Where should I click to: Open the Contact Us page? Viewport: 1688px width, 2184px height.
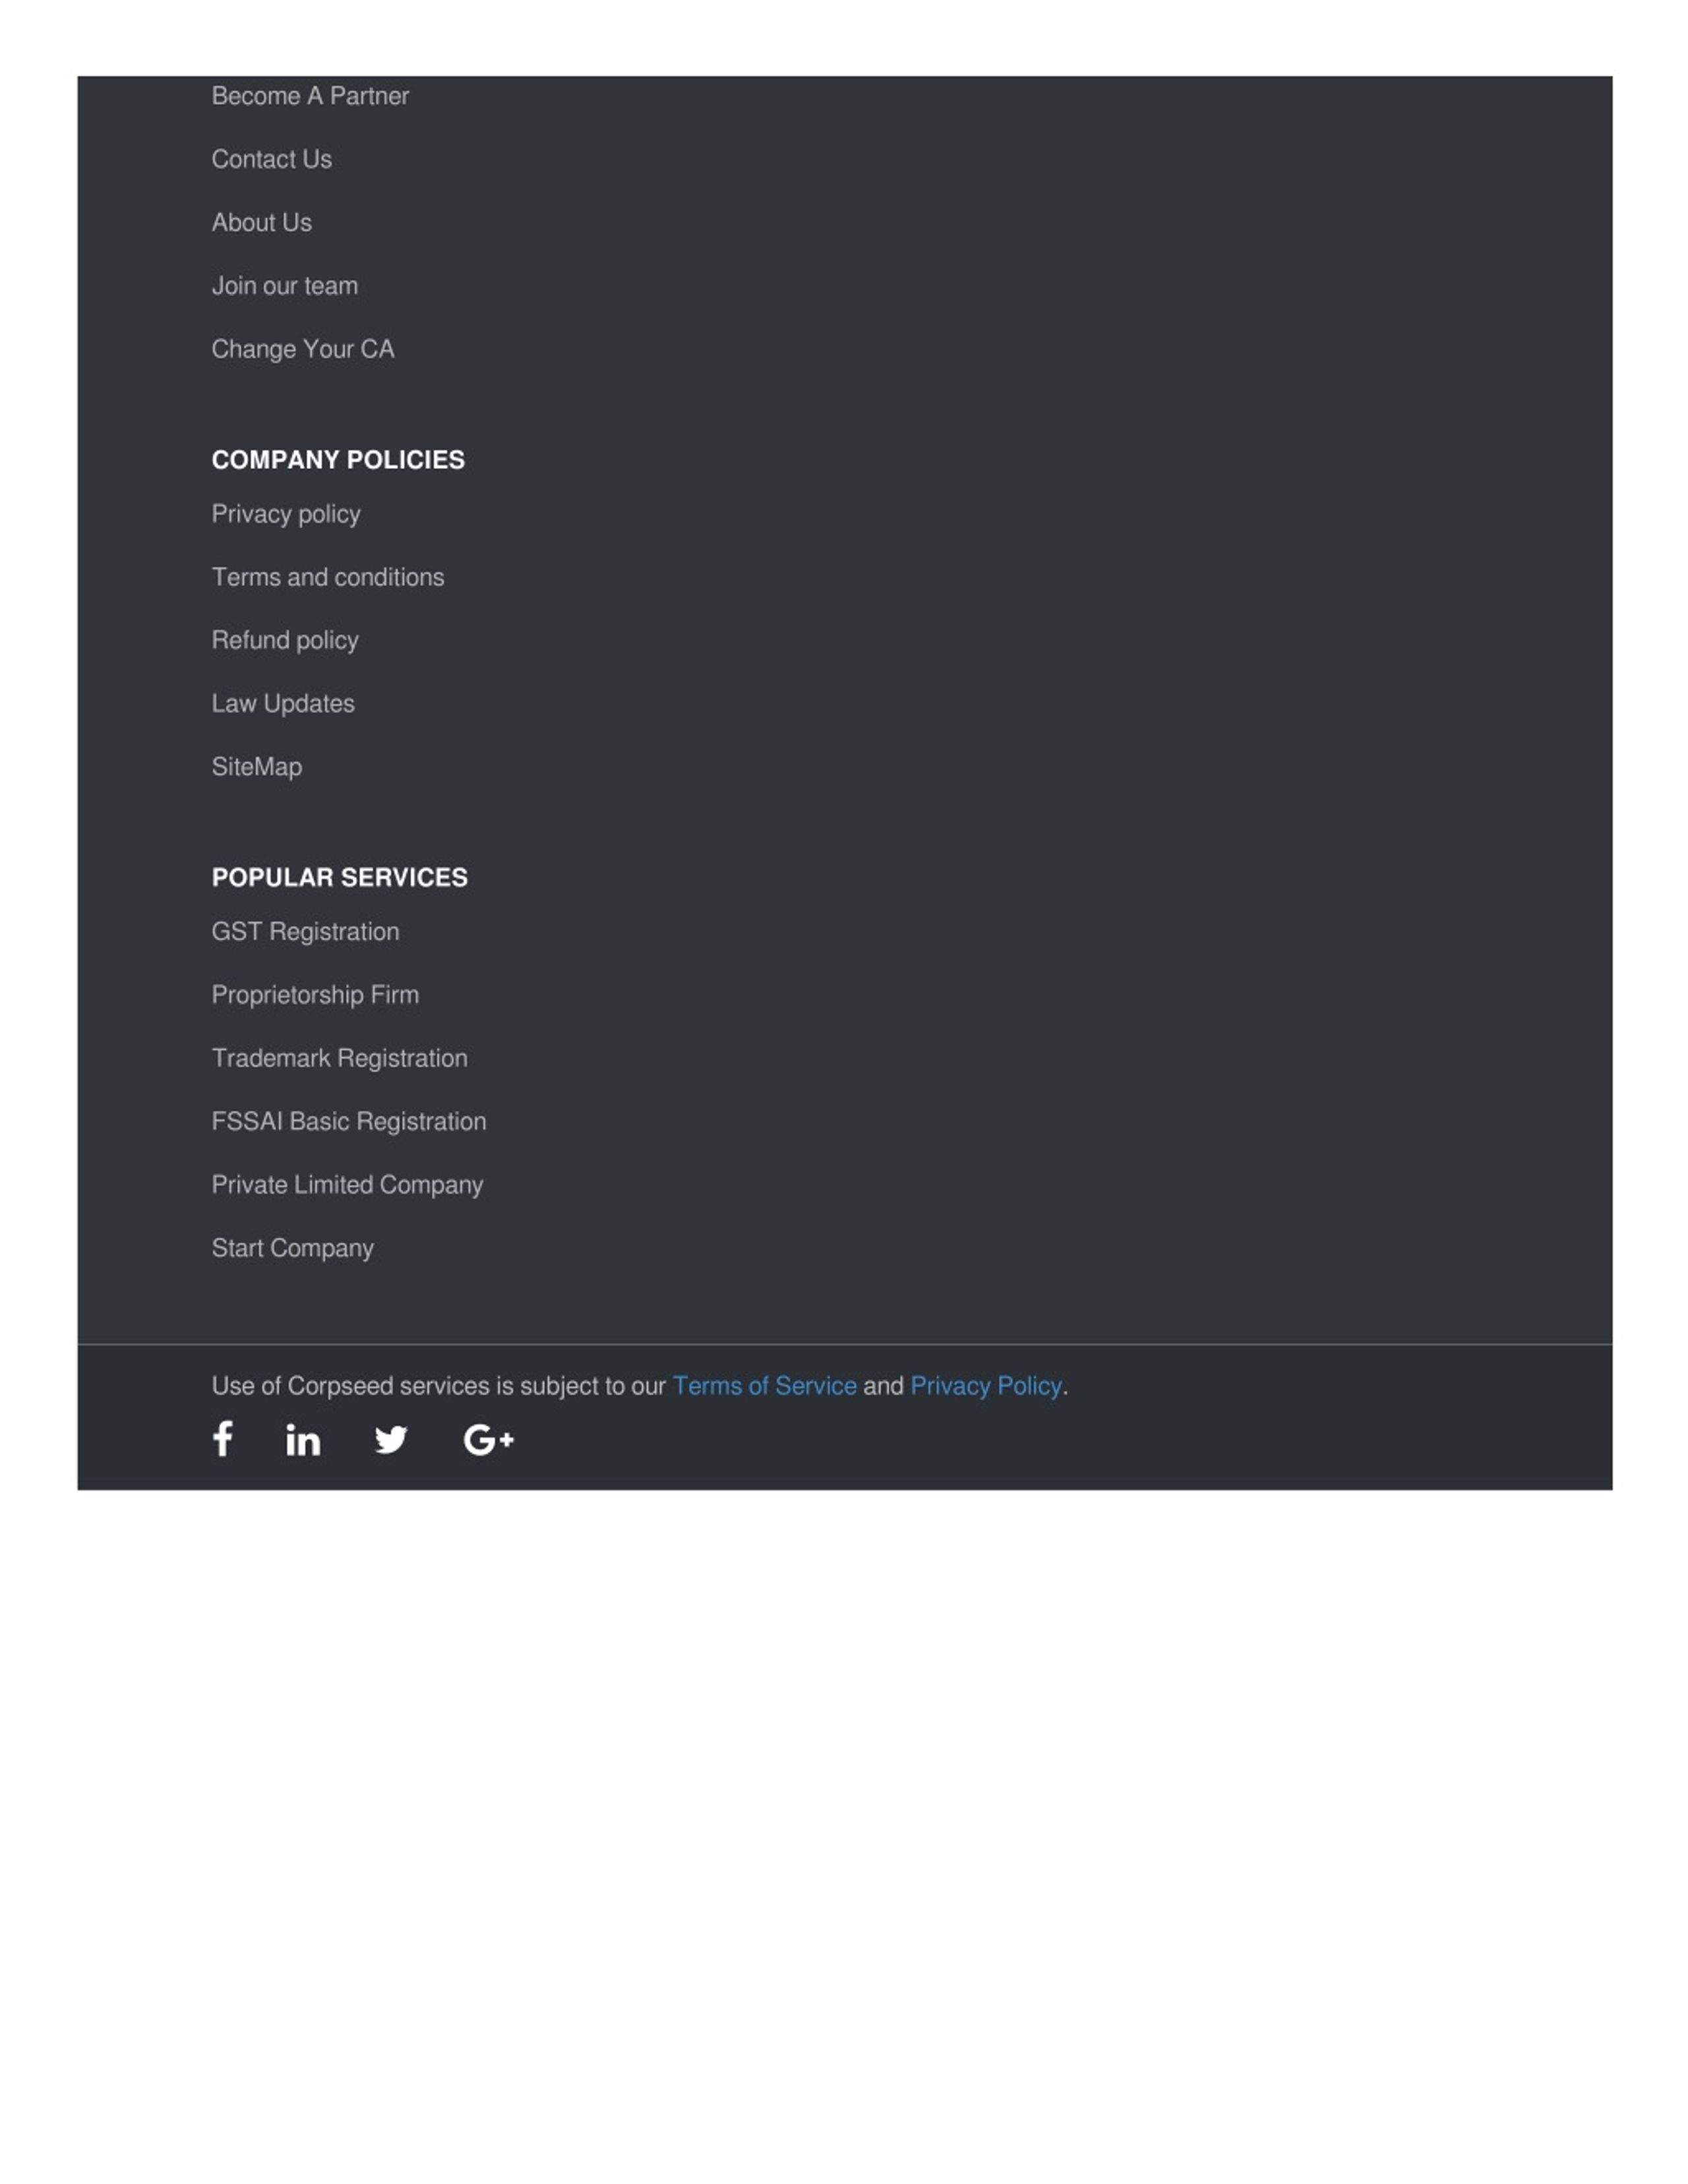tap(272, 159)
